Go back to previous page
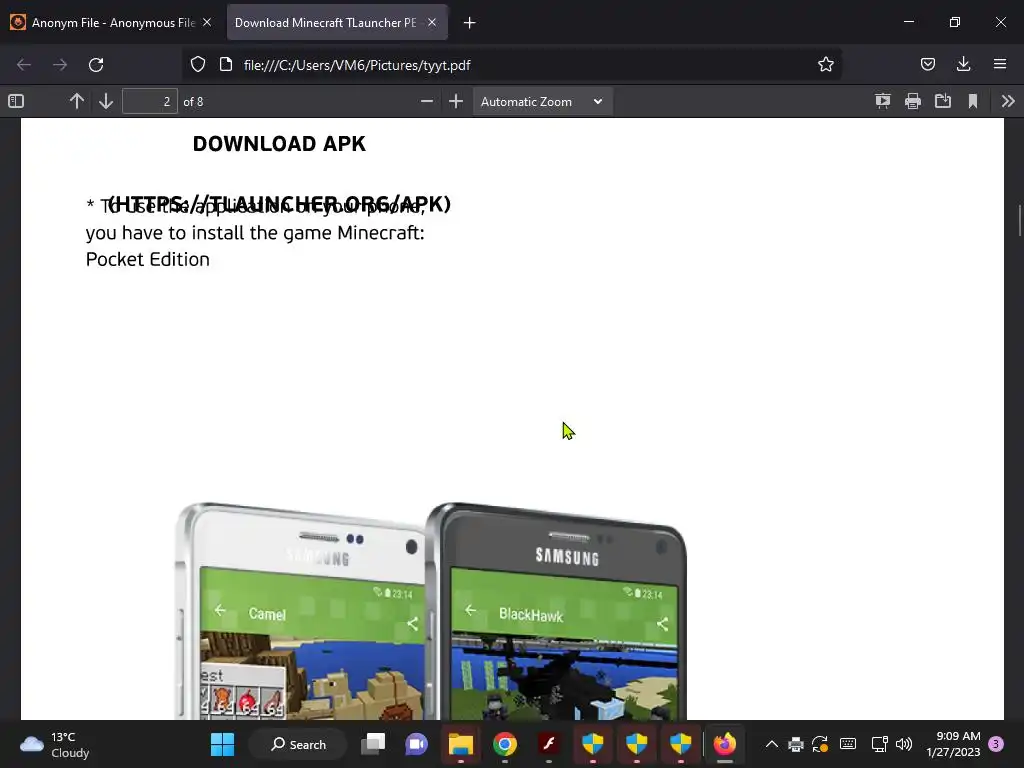1024x768 pixels. click(x=24, y=65)
